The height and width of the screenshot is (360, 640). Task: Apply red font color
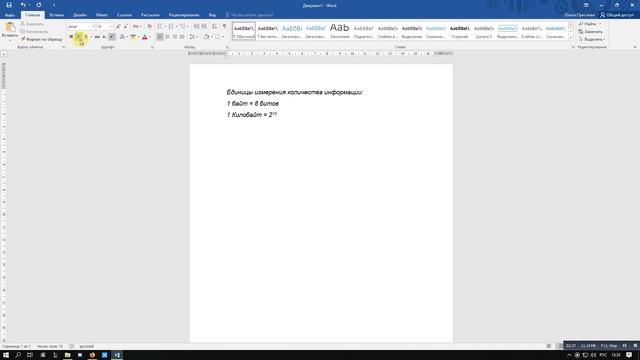click(144, 37)
